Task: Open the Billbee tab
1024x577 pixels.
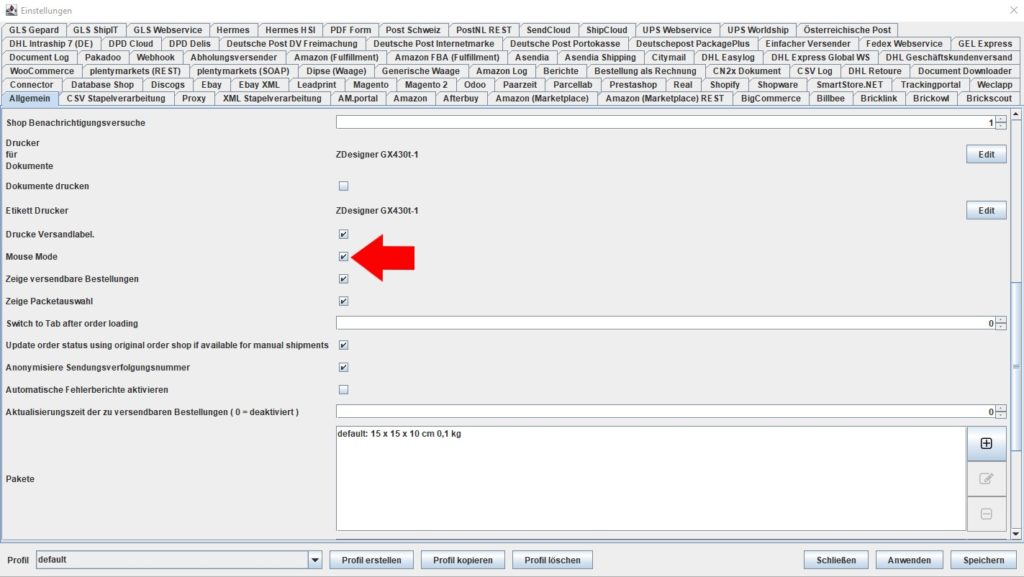Action: [830, 99]
